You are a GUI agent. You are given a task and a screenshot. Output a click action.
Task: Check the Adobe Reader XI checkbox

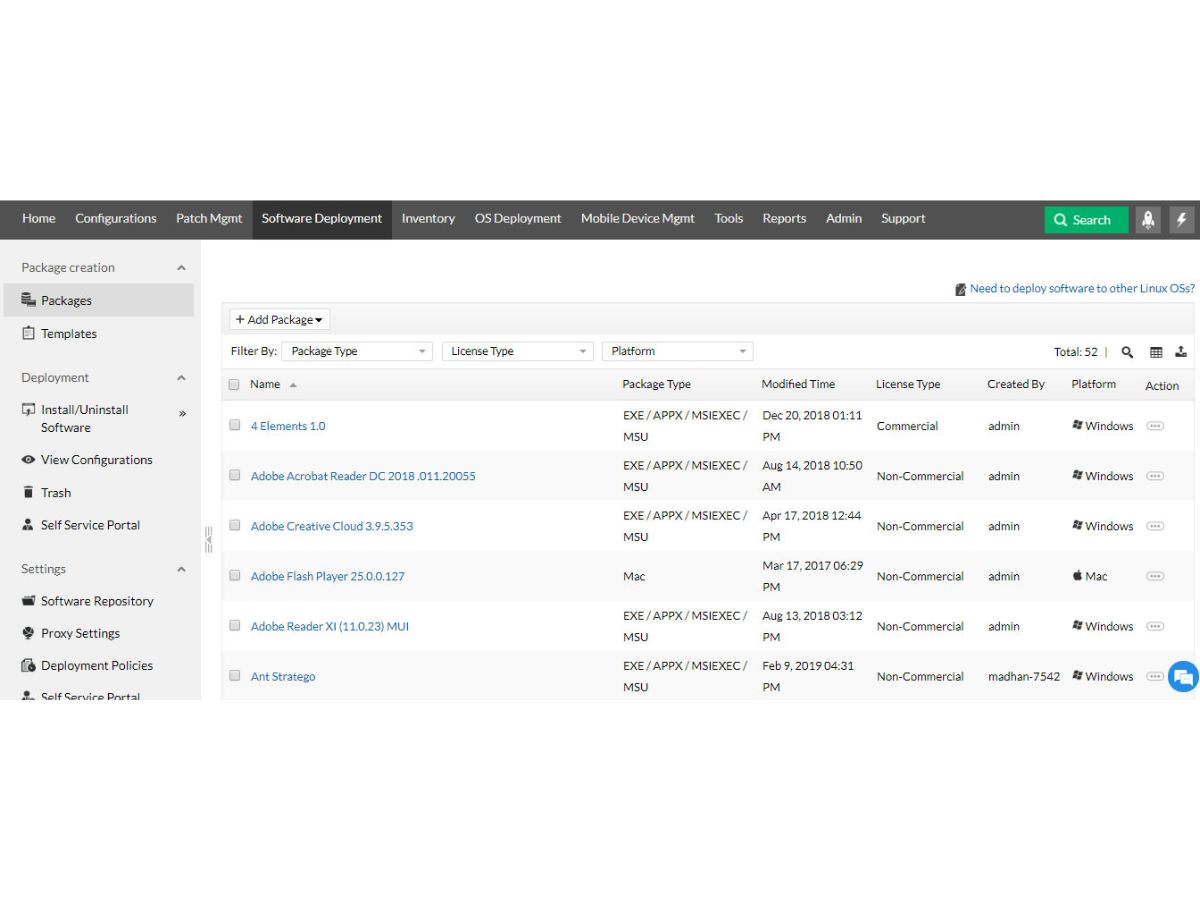pyautogui.click(x=234, y=625)
